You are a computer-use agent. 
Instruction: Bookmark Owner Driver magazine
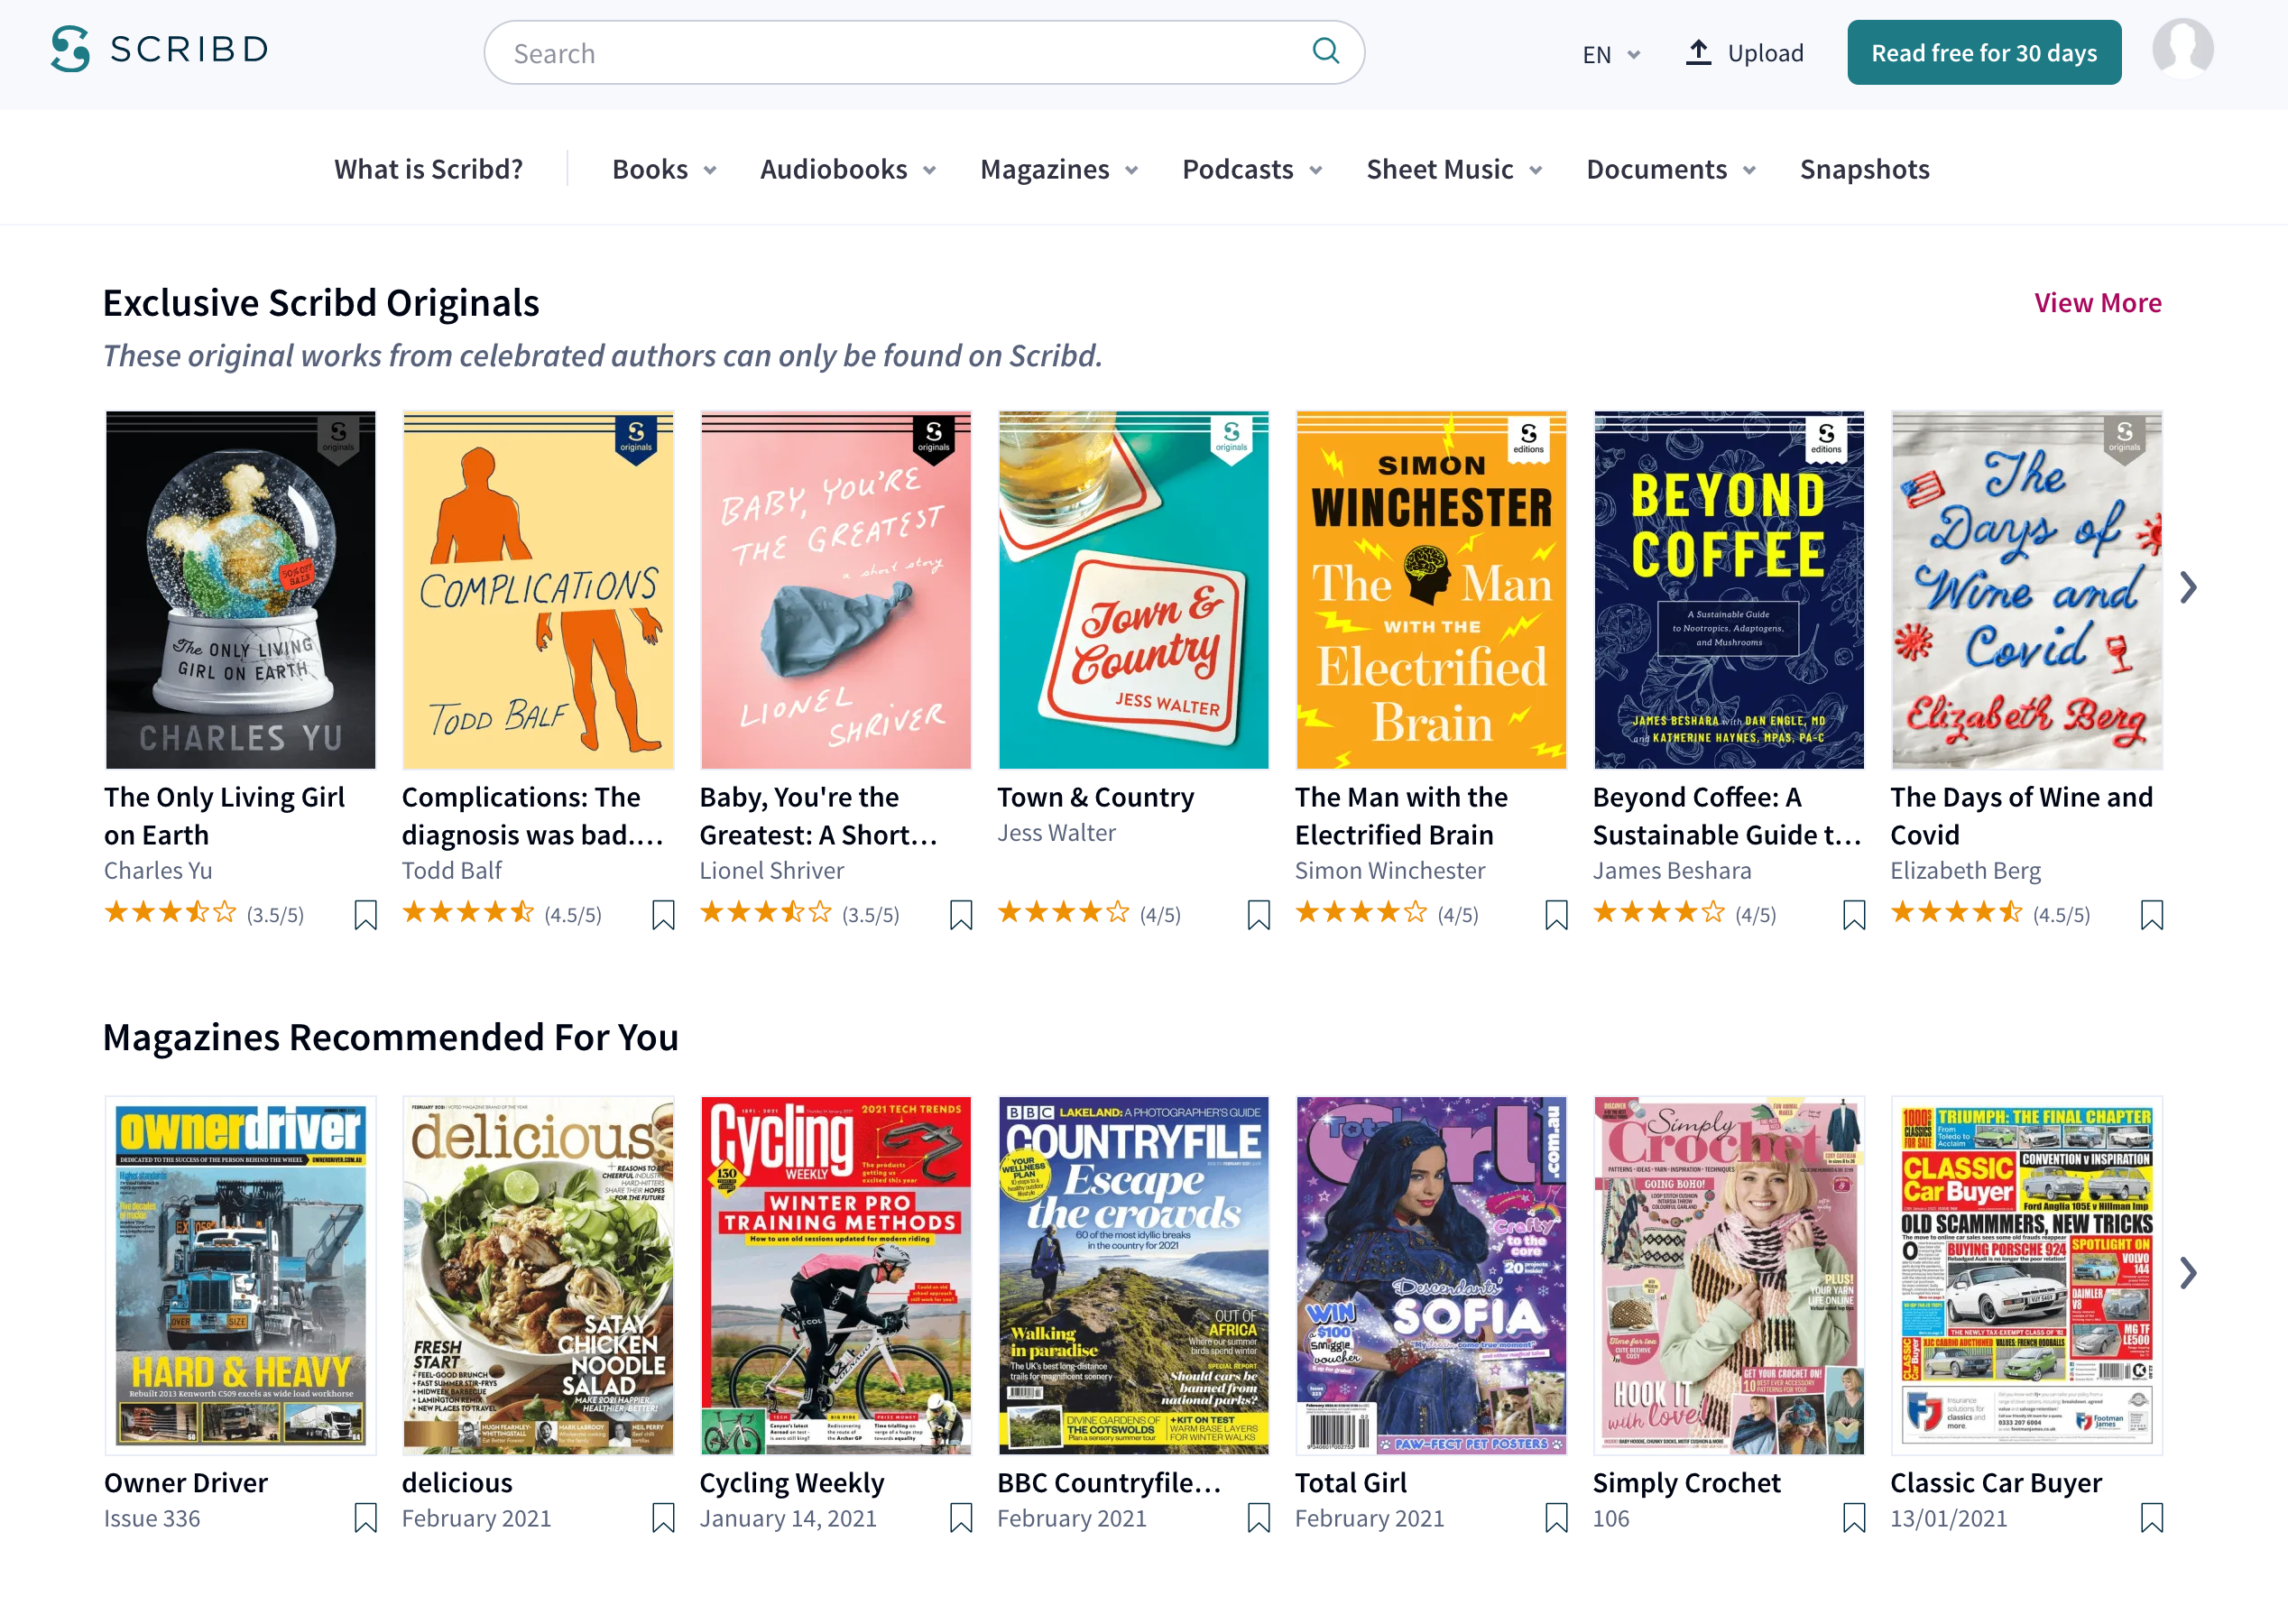click(x=366, y=1518)
